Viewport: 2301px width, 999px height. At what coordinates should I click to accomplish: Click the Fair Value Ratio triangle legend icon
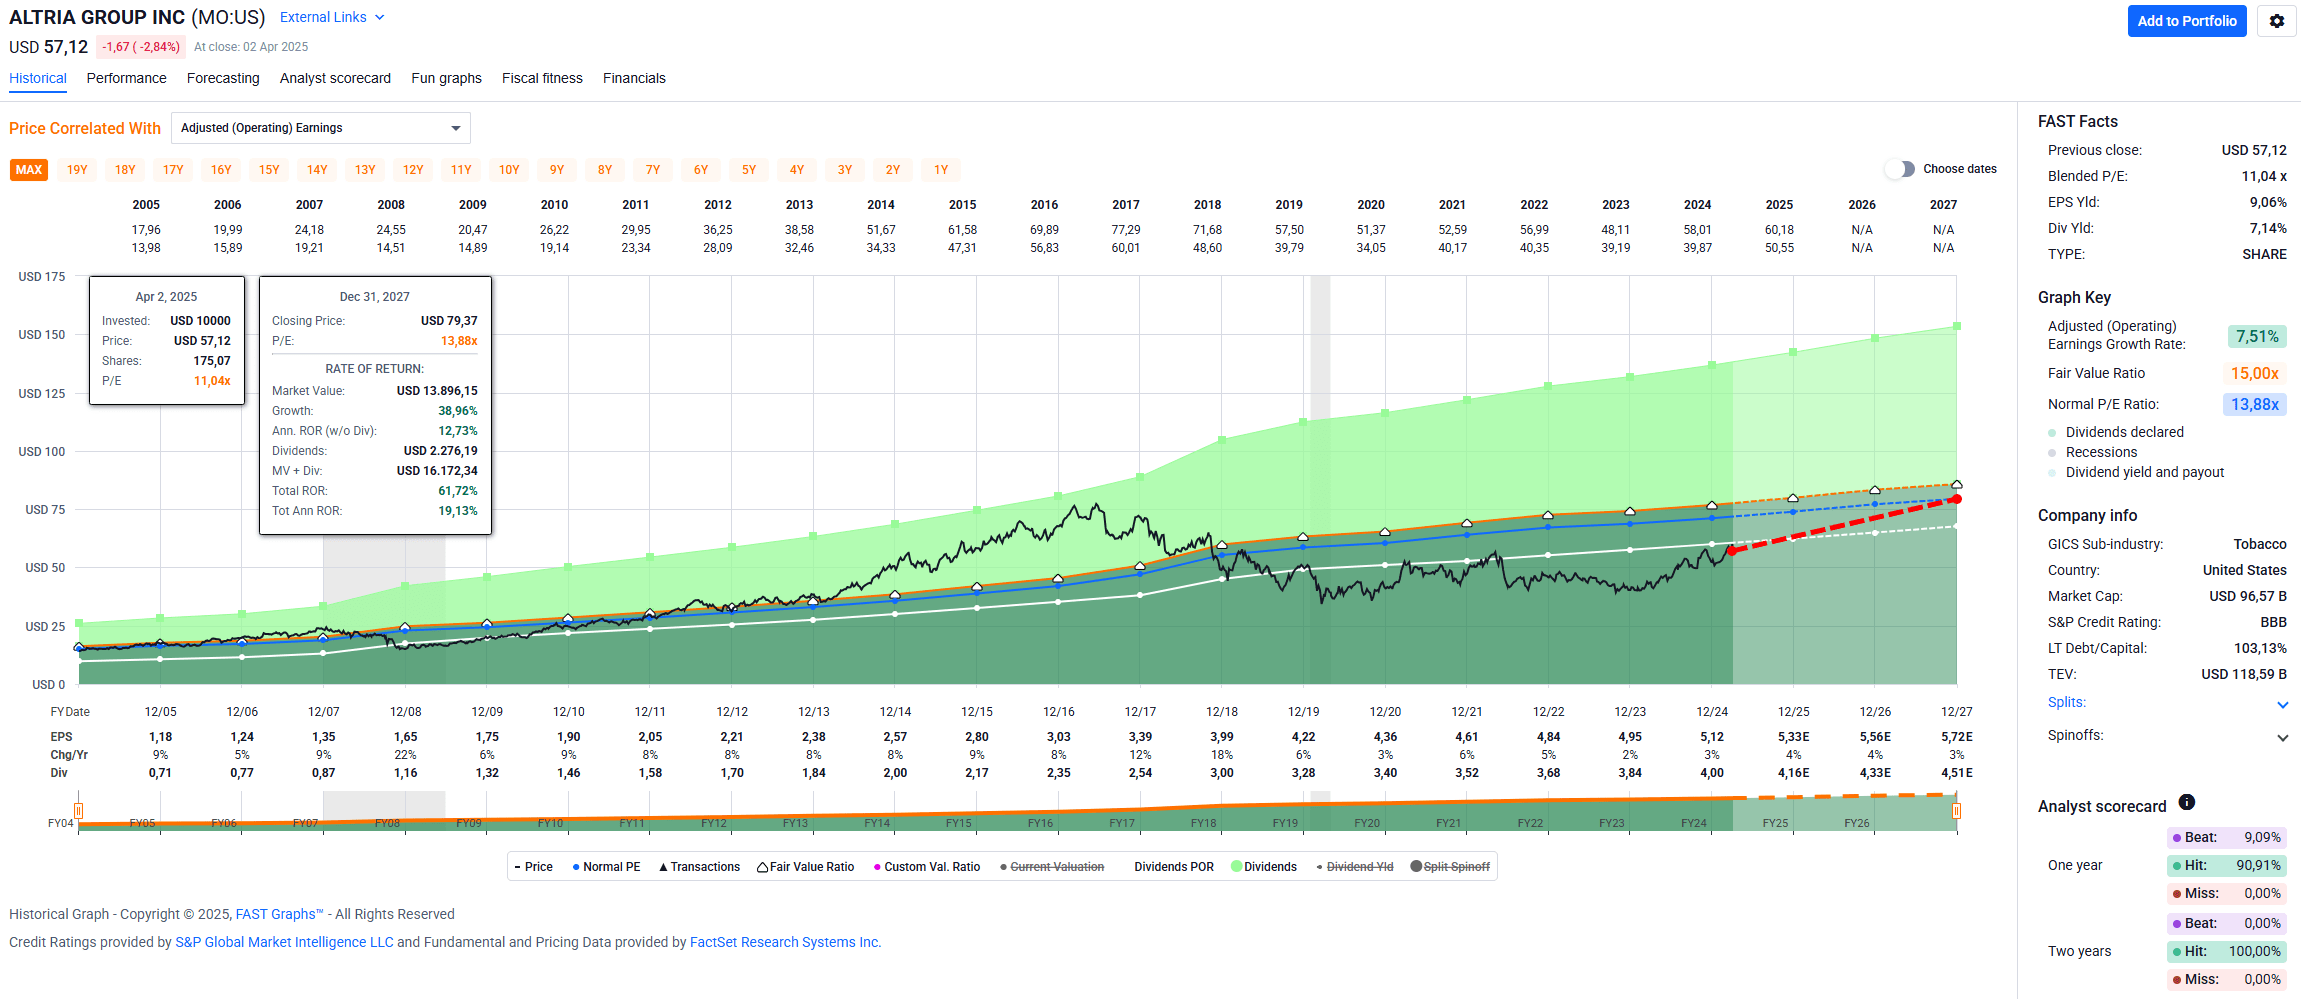pyautogui.click(x=762, y=867)
